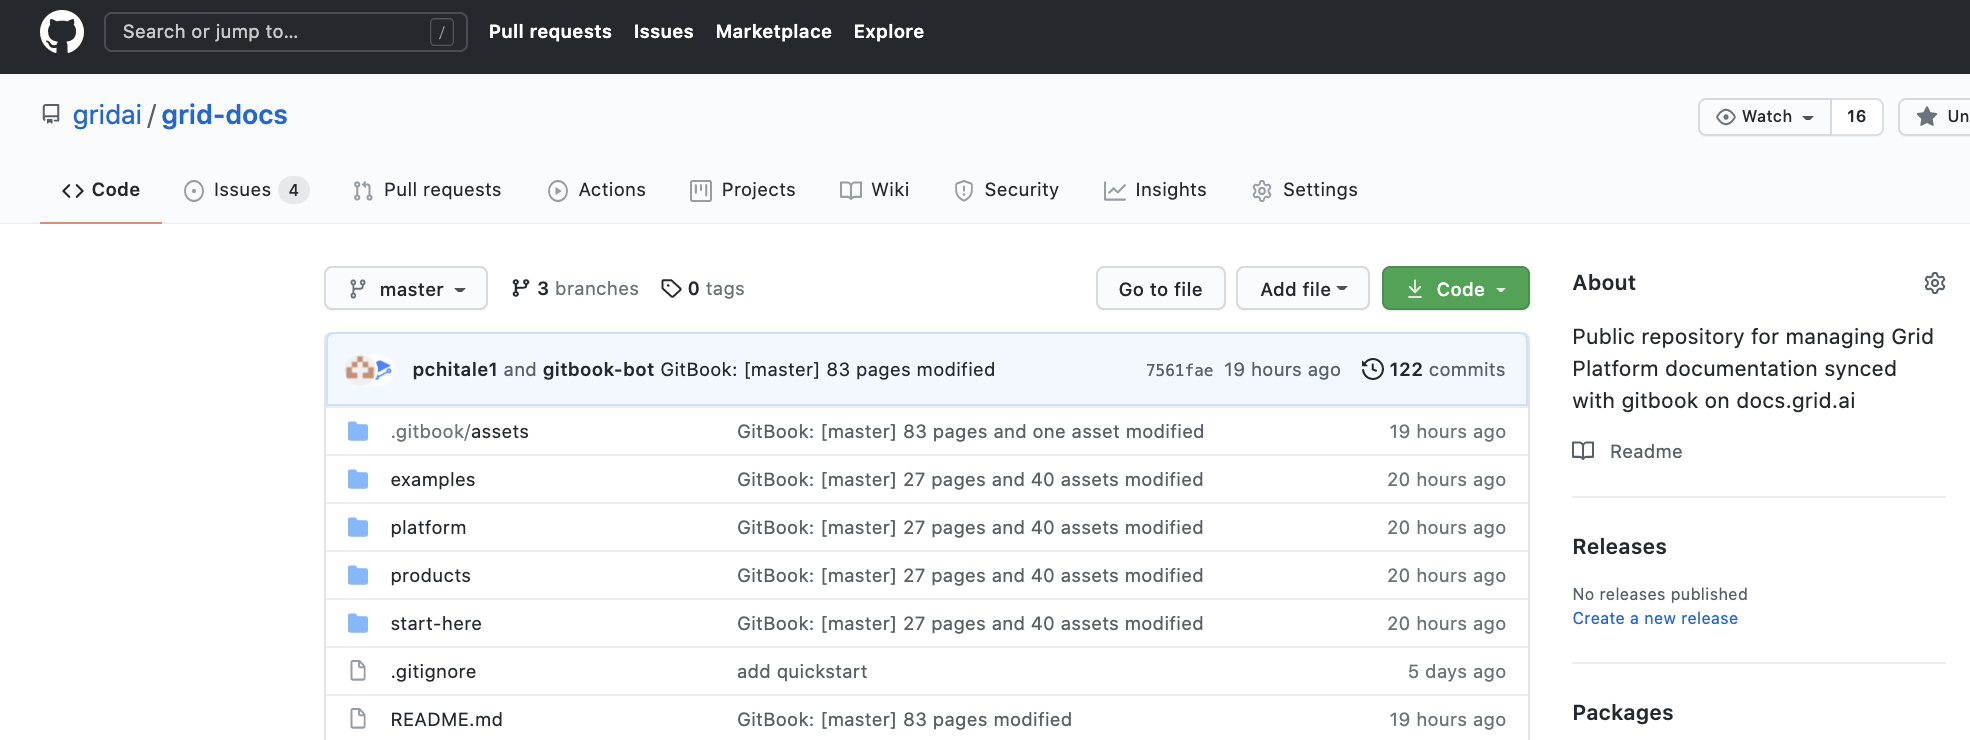Click the slash shortcut icon in search box
This screenshot has width=1970, height=740.
pos(442,32)
